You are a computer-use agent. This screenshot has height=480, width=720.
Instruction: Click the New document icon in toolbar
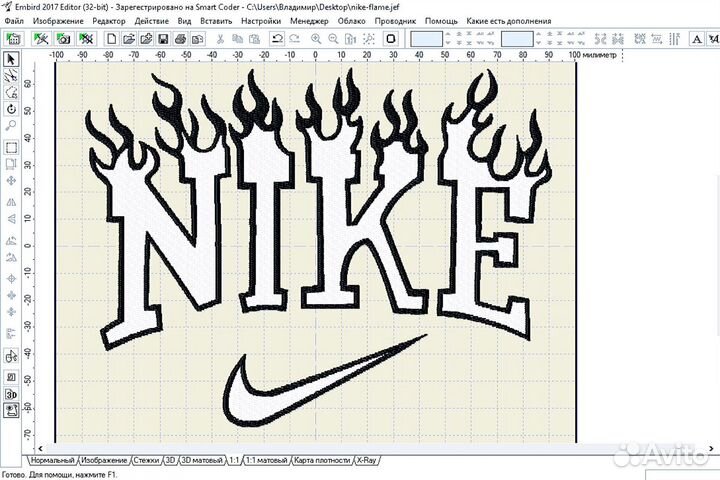pyautogui.click(x=111, y=38)
